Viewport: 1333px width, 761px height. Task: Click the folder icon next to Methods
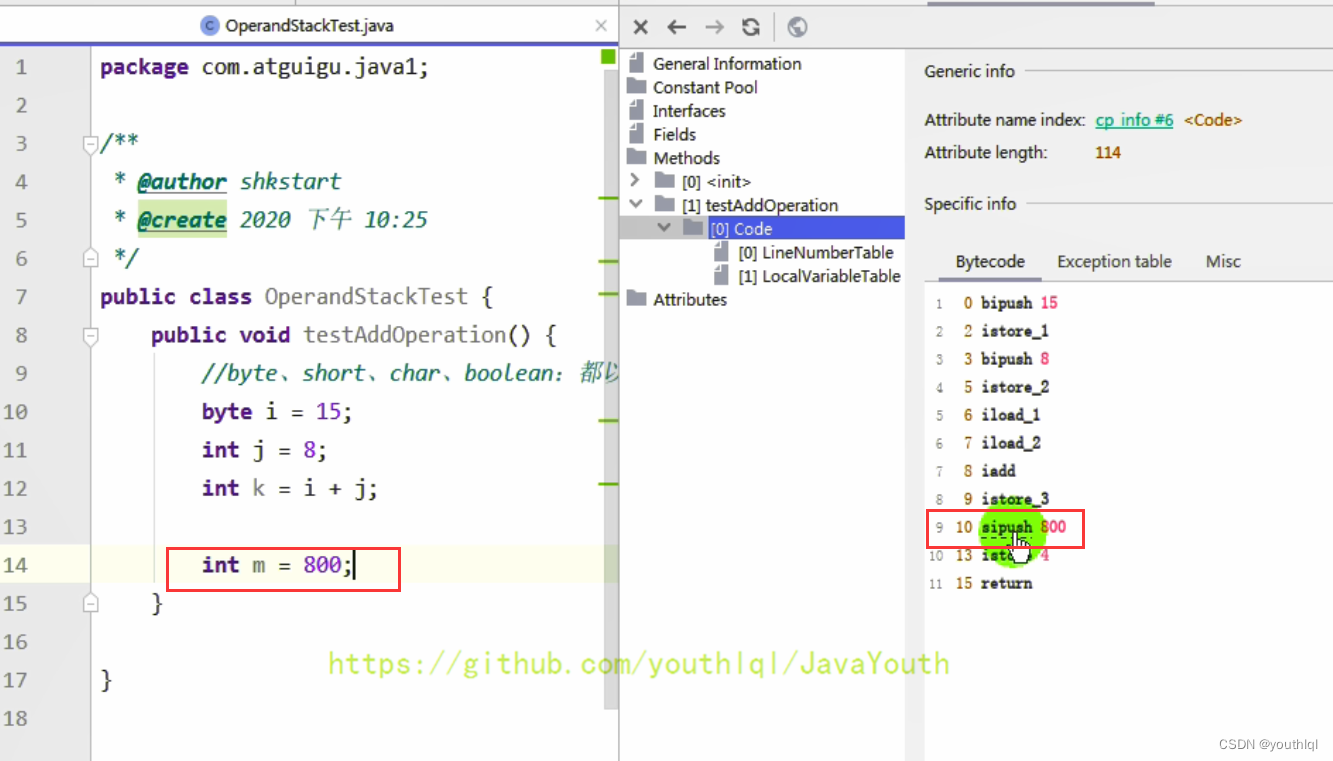[637, 157]
